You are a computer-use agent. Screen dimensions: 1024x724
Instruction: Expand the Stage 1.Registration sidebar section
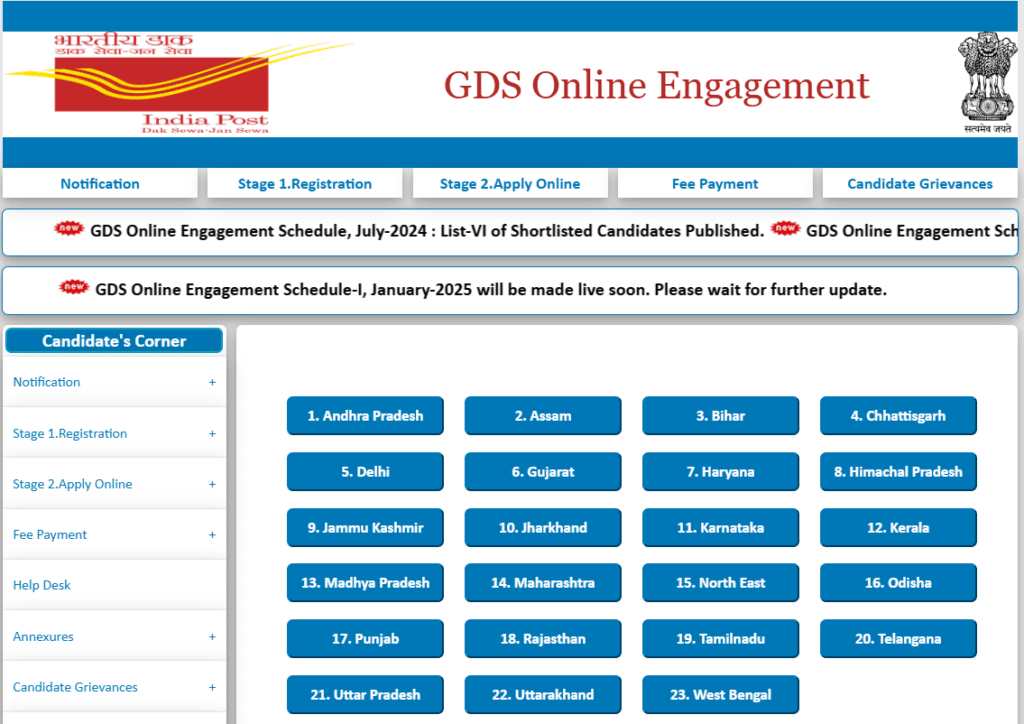[211, 433]
